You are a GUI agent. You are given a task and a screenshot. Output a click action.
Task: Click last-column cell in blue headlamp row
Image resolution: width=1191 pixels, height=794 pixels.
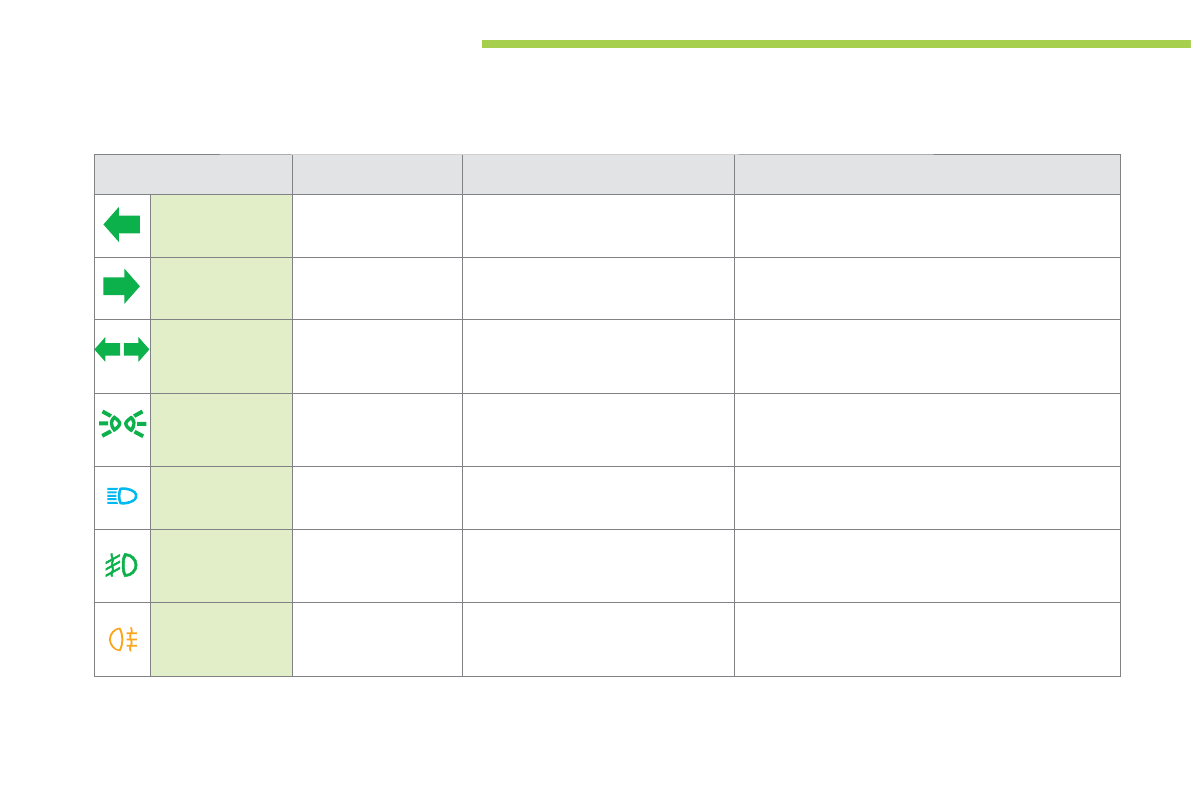pyautogui.click(x=927, y=497)
